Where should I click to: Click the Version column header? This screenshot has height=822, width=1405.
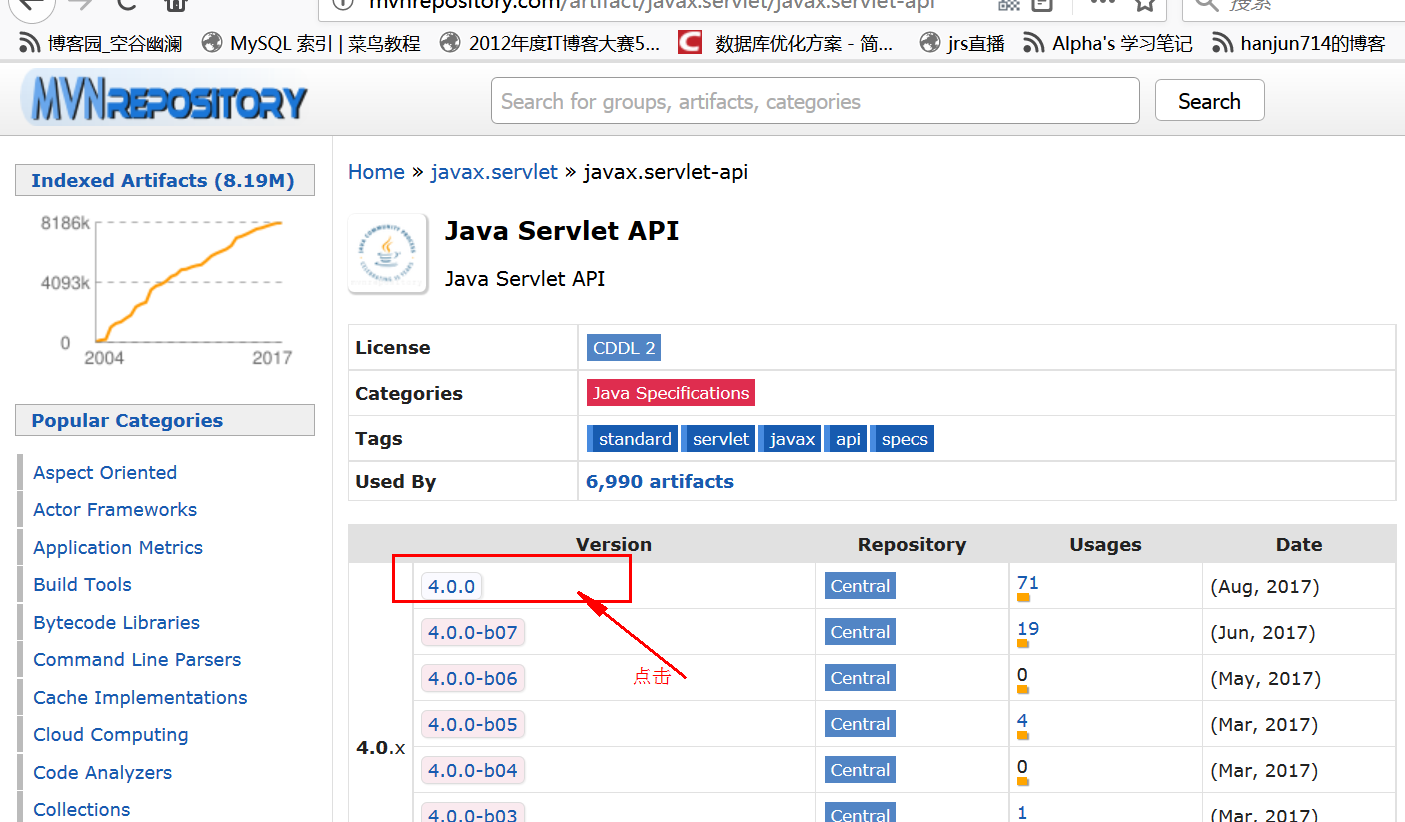click(614, 545)
